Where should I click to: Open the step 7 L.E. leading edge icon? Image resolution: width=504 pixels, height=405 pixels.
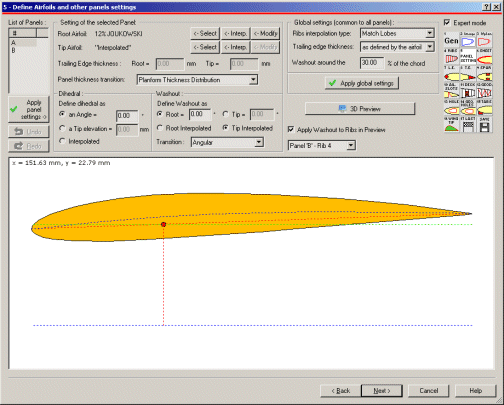pyautogui.click(x=451, y=74)
